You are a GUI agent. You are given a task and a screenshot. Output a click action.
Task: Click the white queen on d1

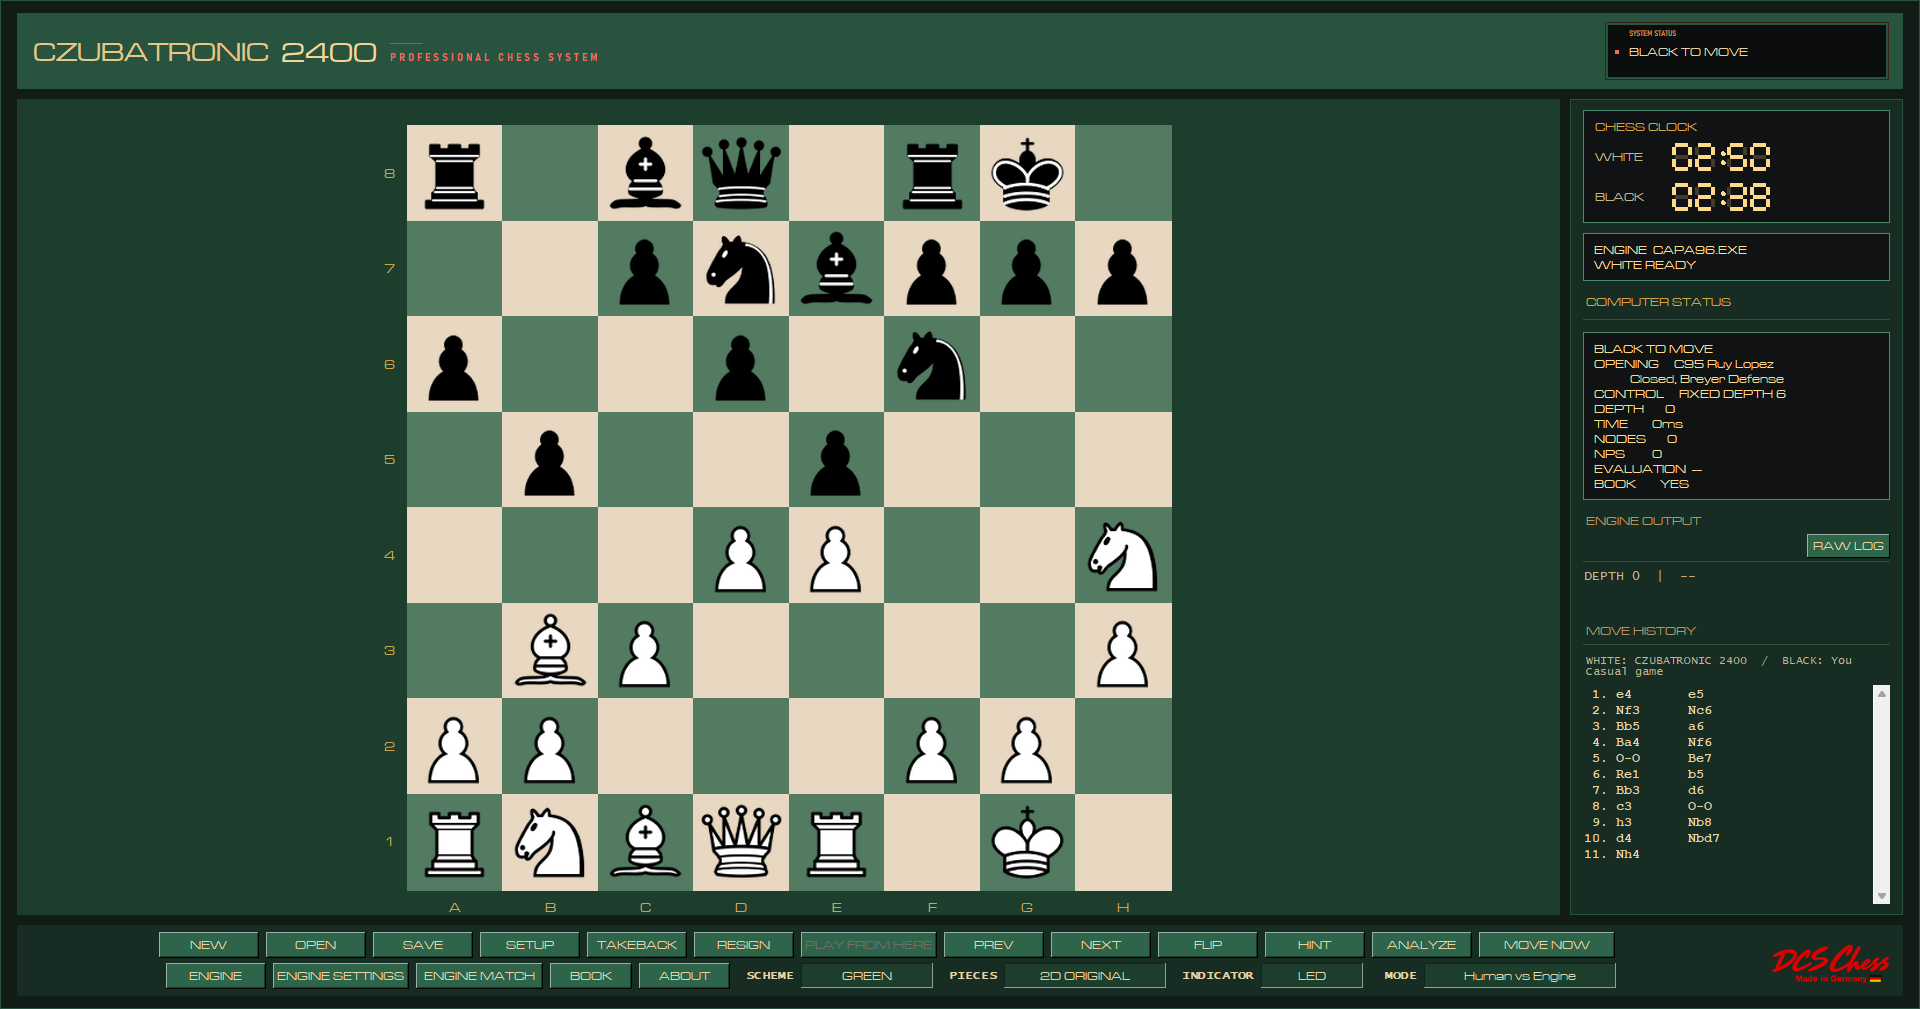click(740, 842)
